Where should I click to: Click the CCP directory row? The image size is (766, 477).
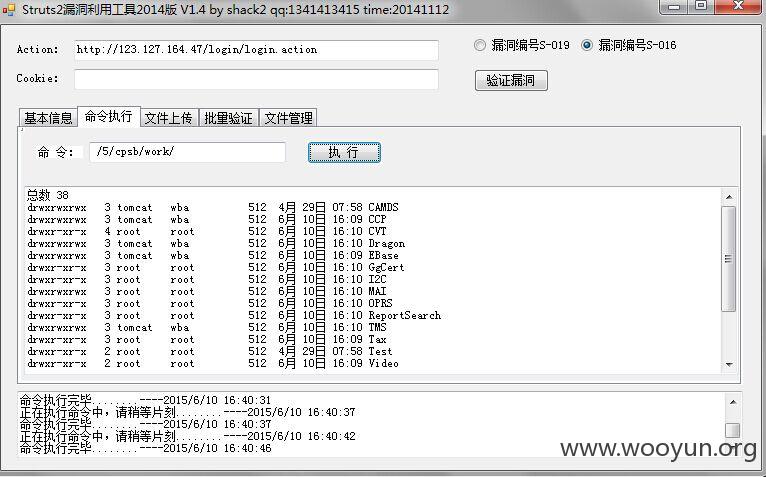[x=207, y=219]
